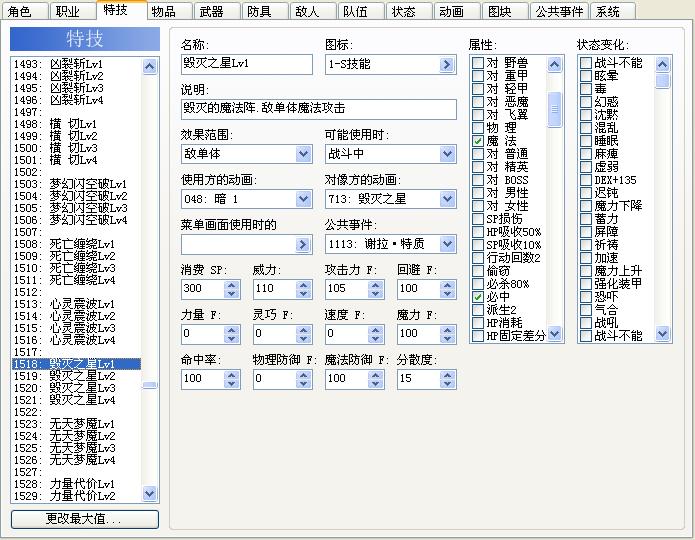Select skill 1508: 死亡缠绕Lv1
The width and height of the screenshot is (695, 540).
(x=76, y=244)
